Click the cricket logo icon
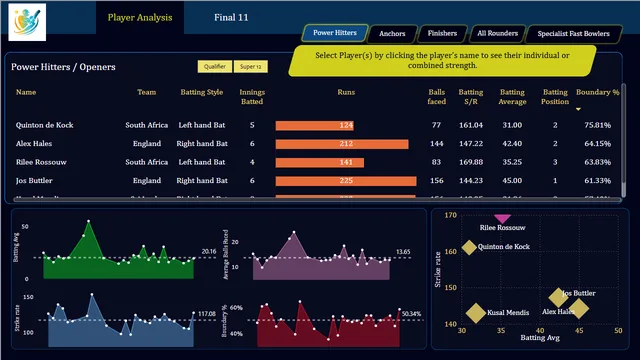 27,22
